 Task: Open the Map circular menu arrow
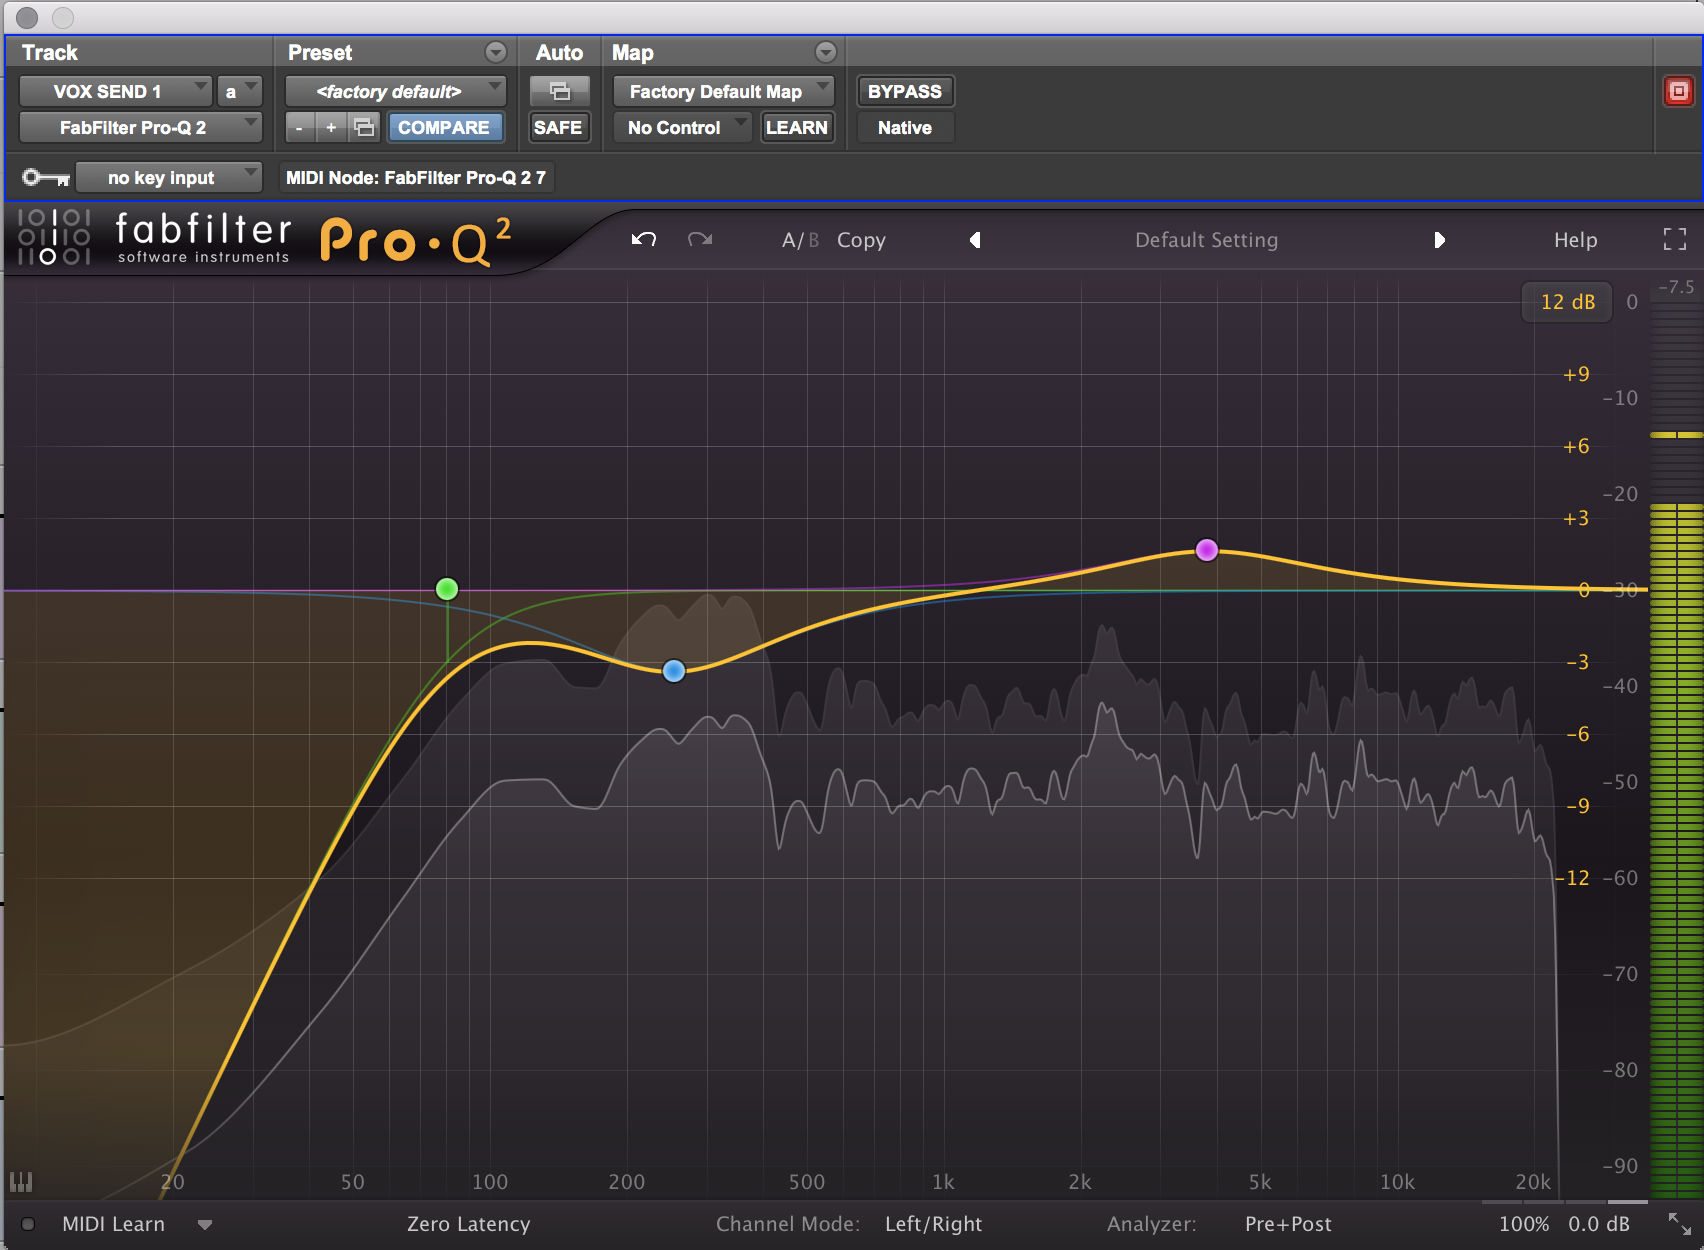(x=825, y=52)
